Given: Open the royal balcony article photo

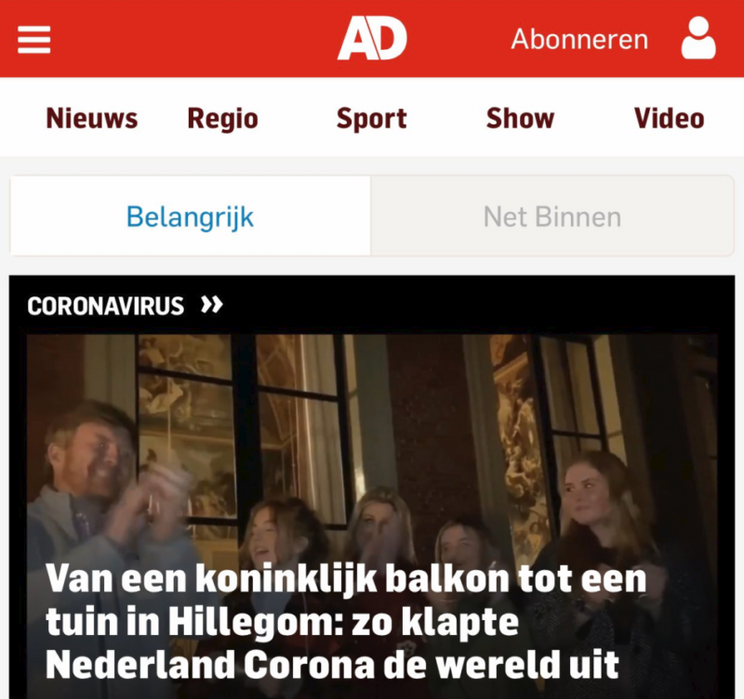Looking at the screenshot, I should [x=372, y=516].
